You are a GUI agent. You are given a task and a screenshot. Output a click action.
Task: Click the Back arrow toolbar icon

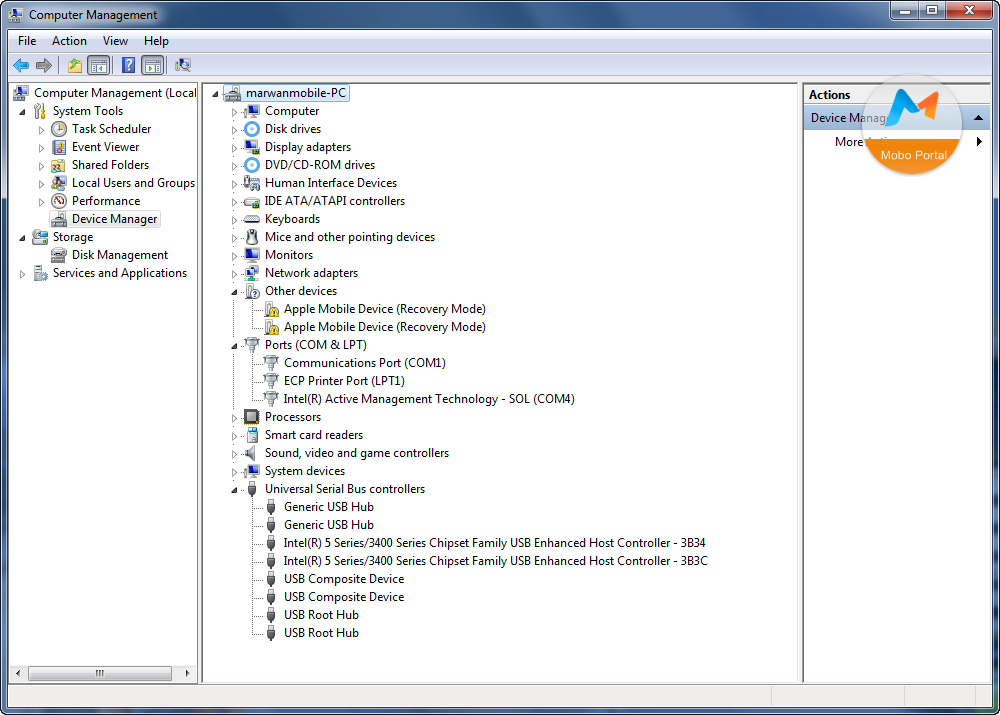coord(21,65)
